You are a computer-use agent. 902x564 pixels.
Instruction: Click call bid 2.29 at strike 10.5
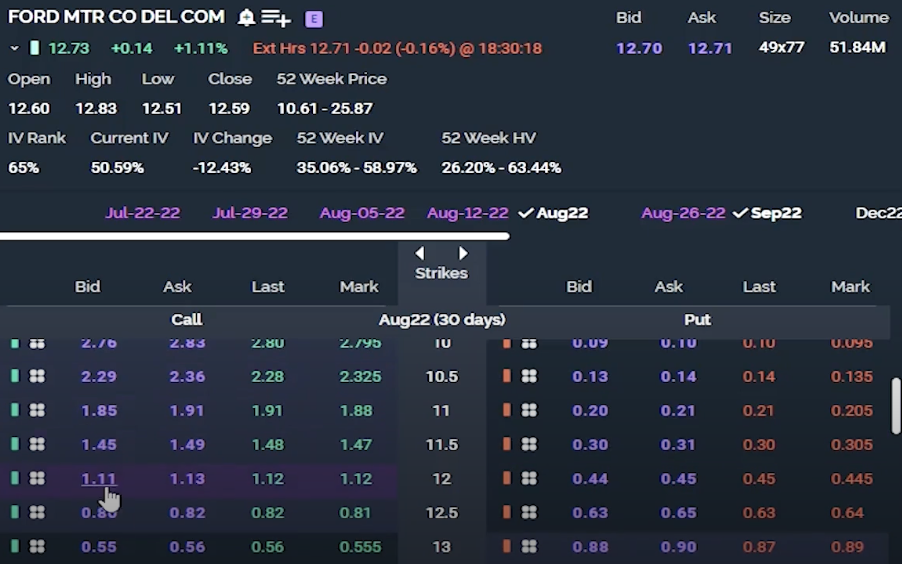99,376
